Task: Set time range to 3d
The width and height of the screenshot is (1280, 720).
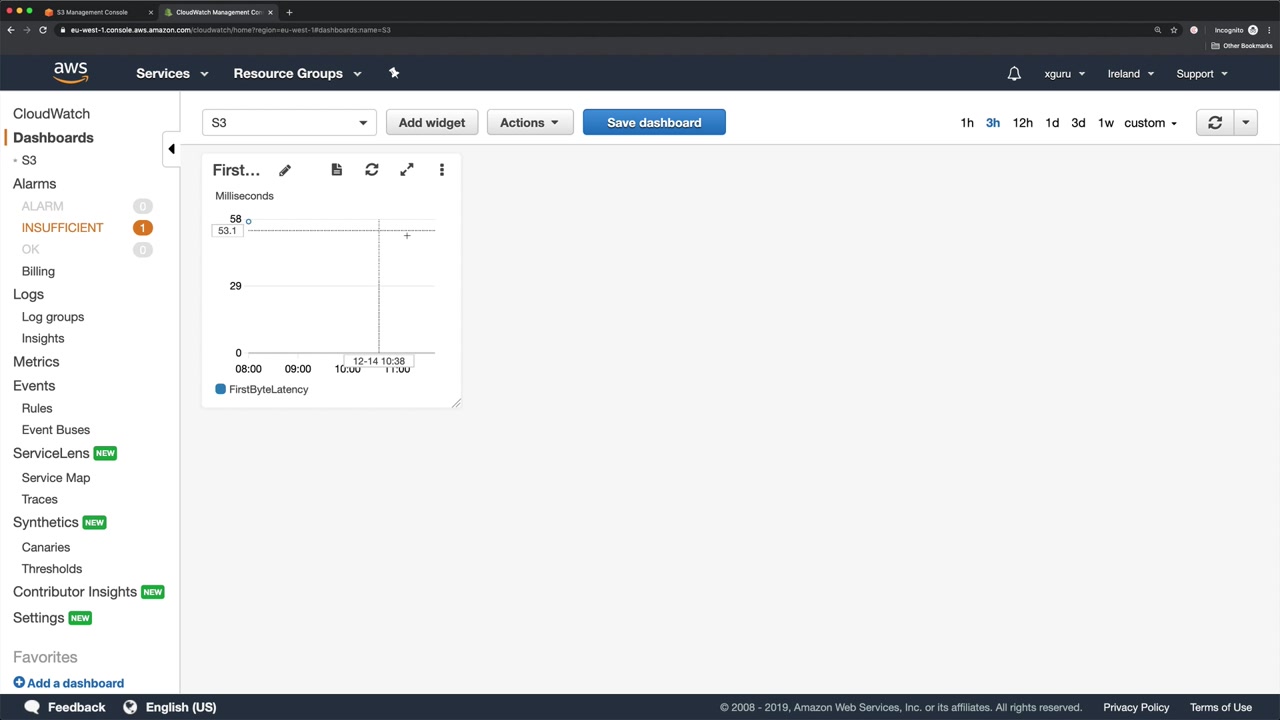Action: [1078, 123]
